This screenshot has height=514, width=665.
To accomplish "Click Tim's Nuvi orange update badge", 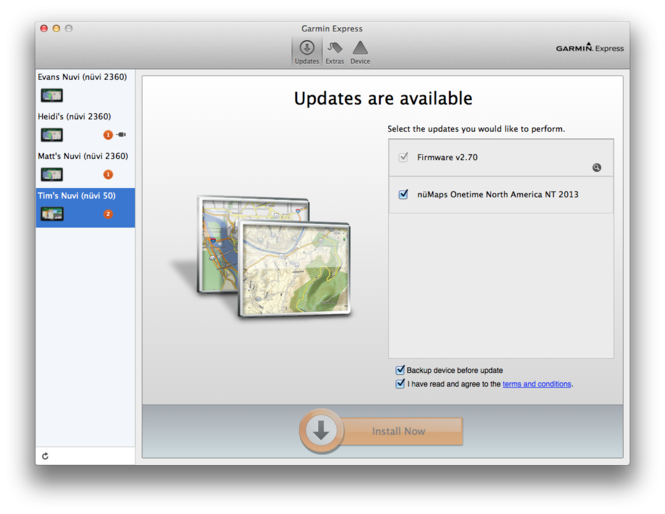I will pyautogui.click(x=108, y=214).
